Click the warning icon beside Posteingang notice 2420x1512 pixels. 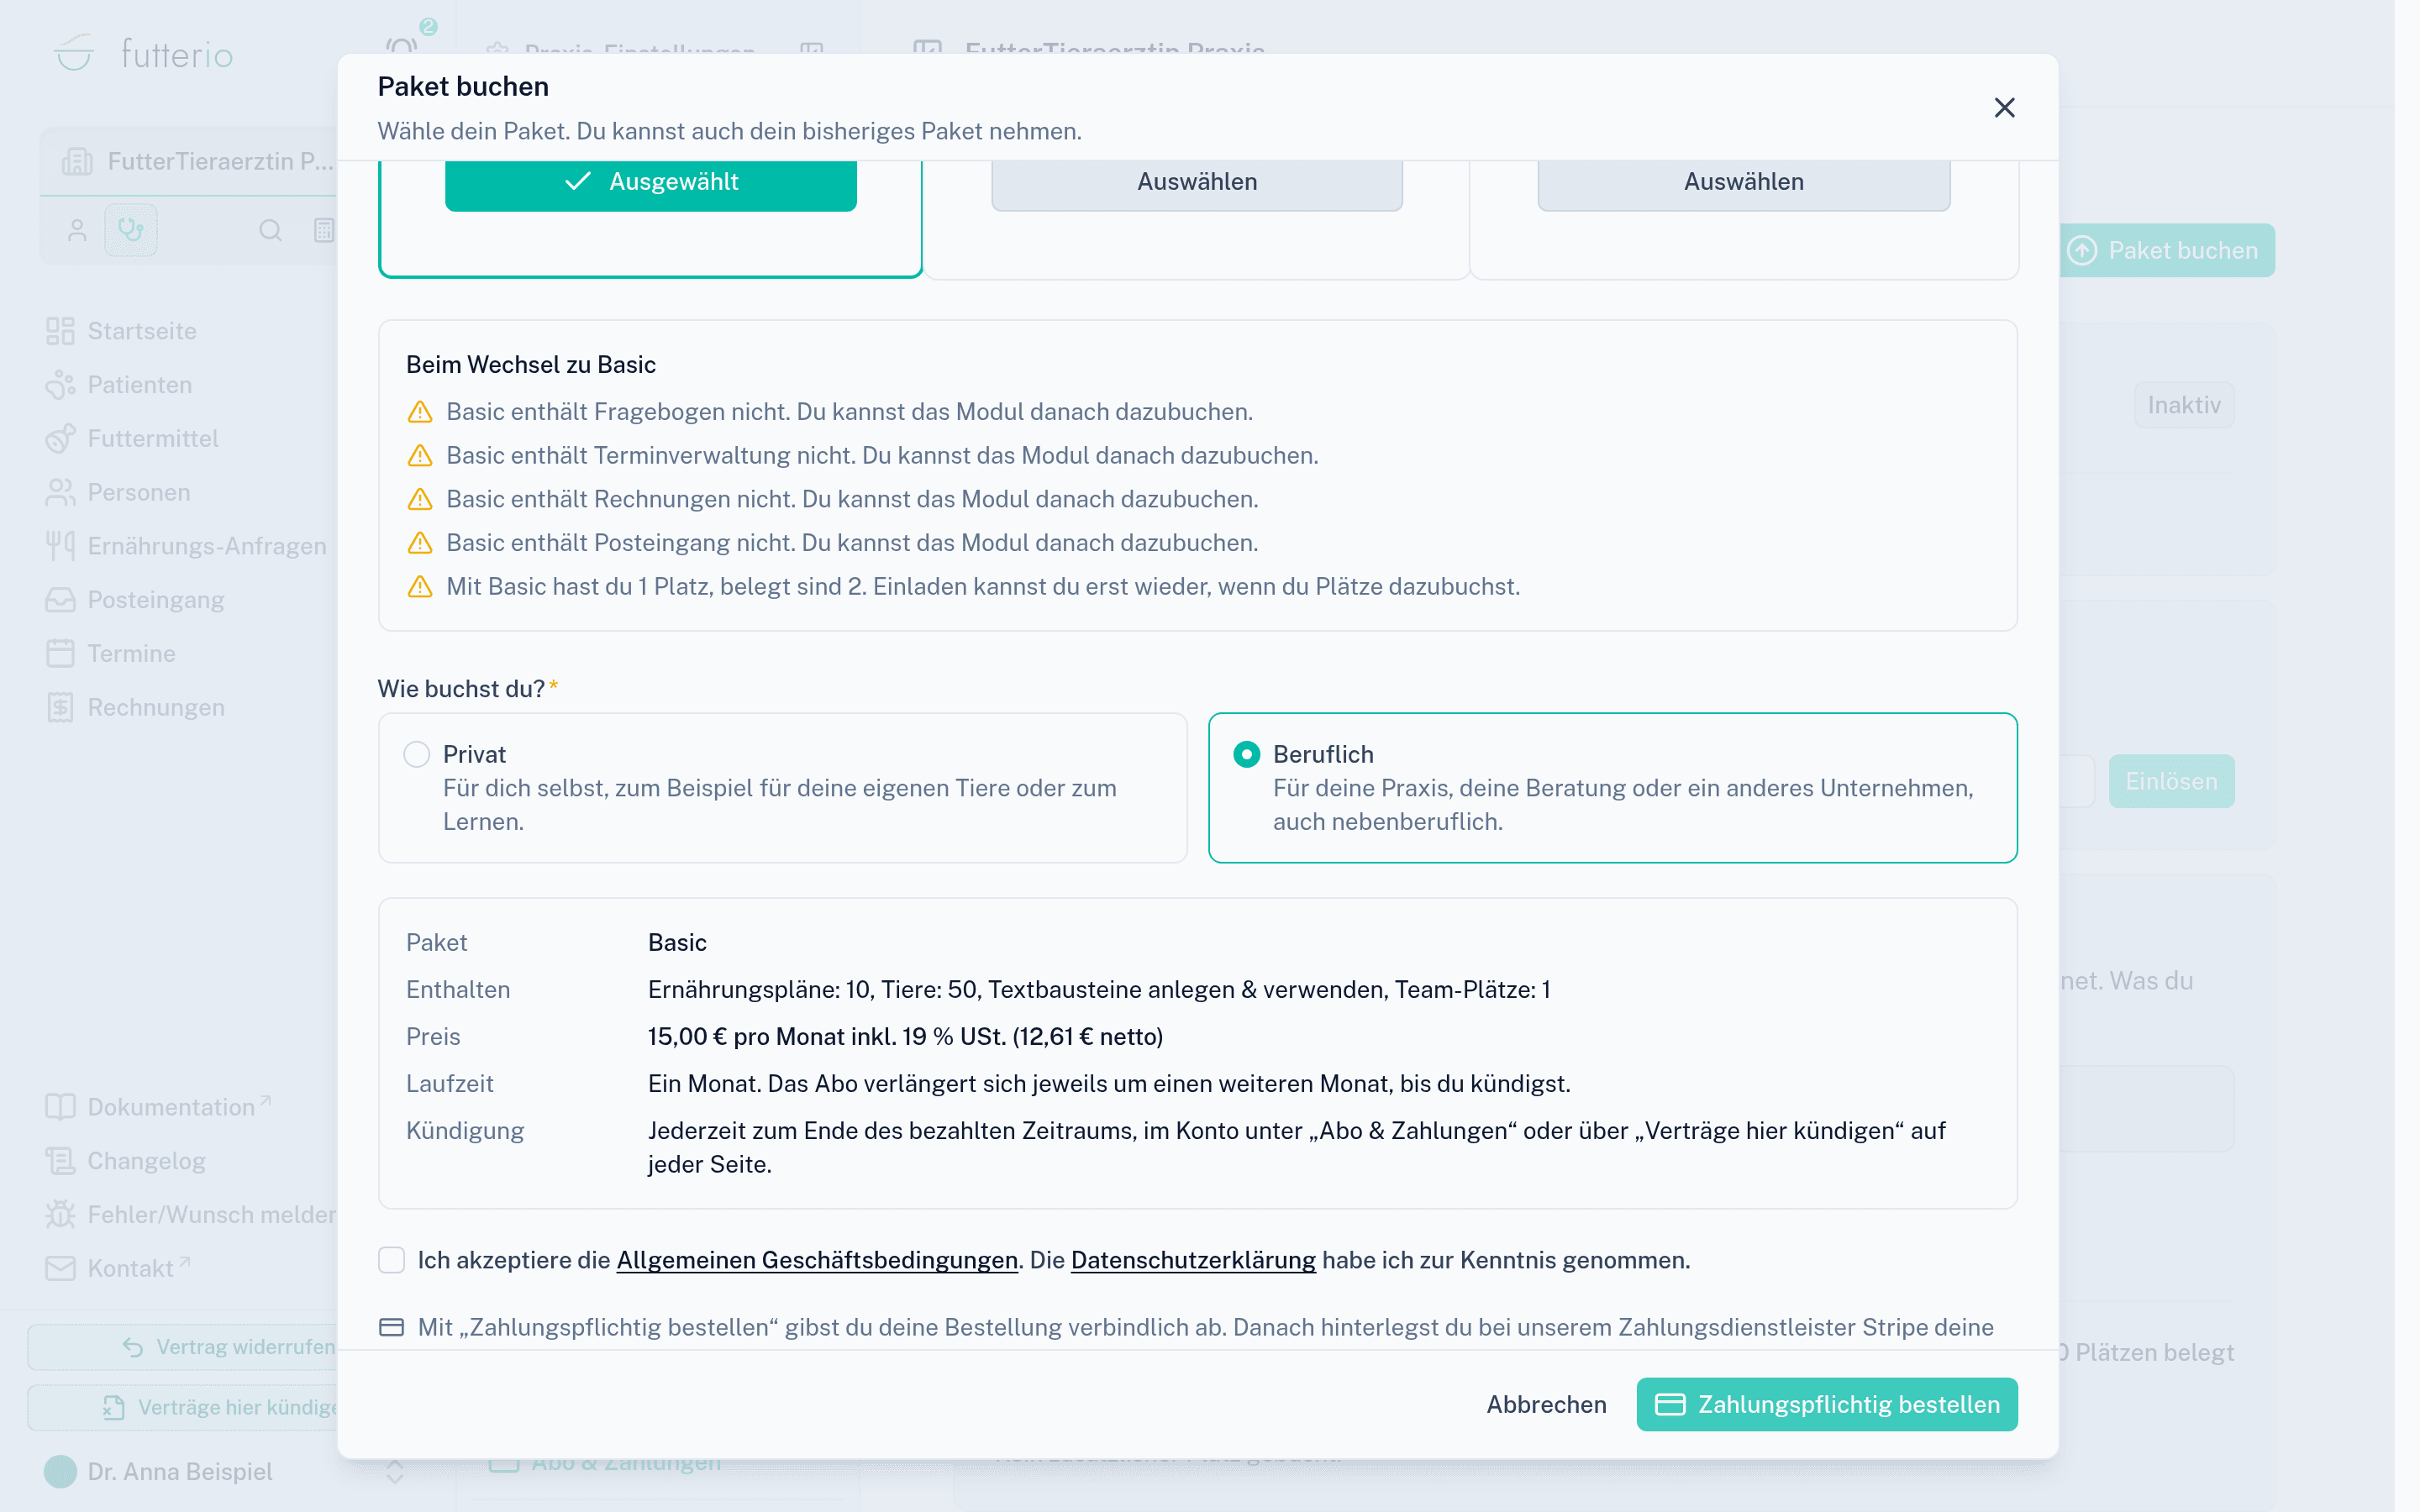point(420,543)
